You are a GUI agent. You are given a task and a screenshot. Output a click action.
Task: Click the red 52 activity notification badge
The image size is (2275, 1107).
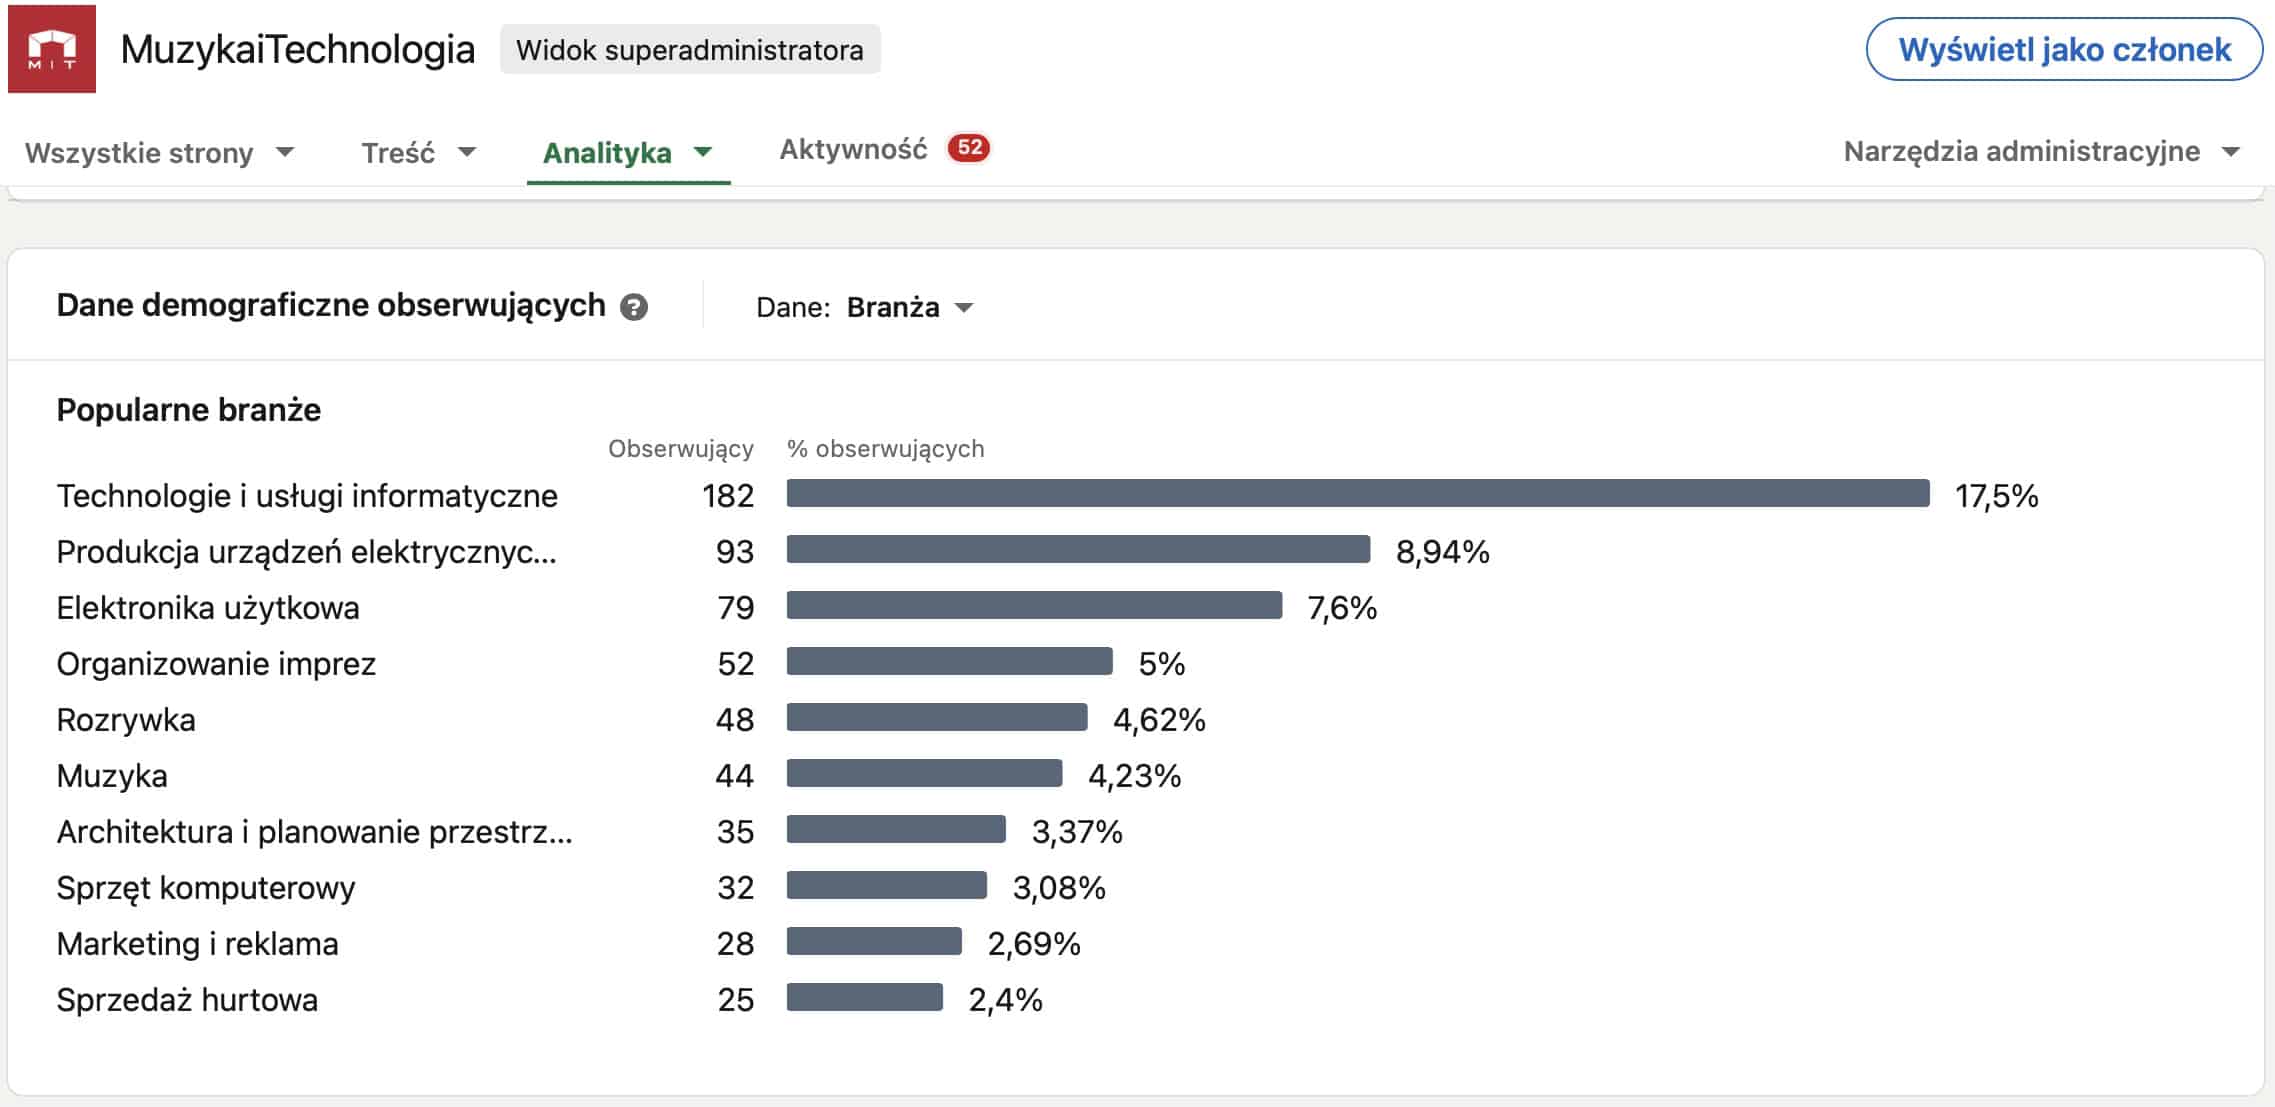pyautogui.click(x=968, y=148)
